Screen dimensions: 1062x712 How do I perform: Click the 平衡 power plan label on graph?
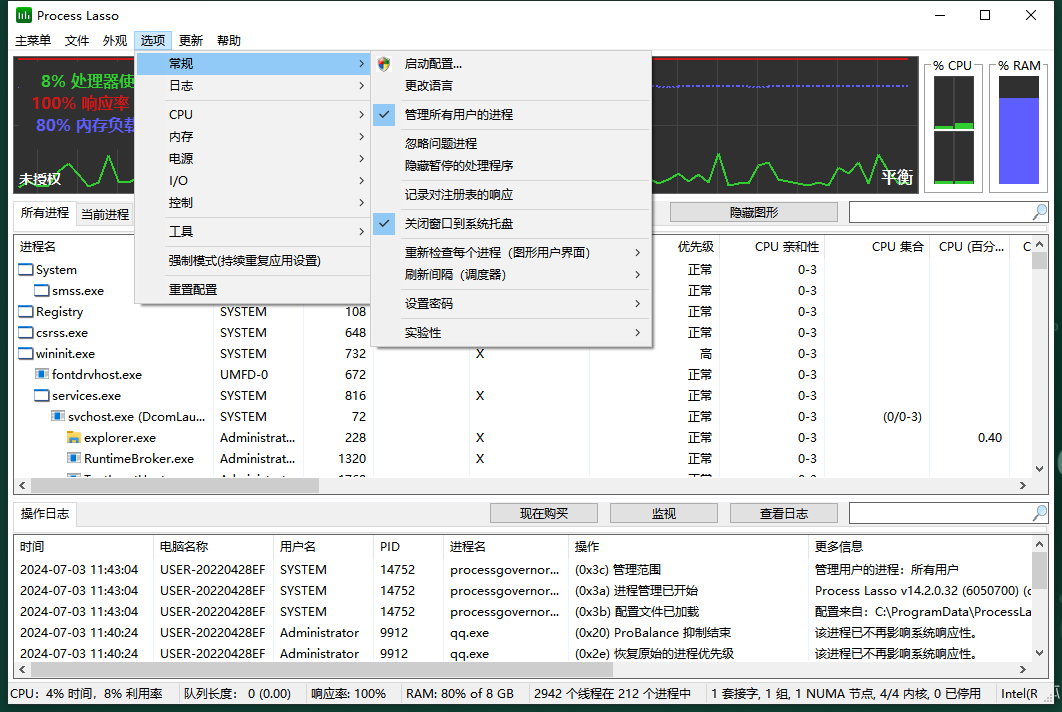(x=897, y=177)
